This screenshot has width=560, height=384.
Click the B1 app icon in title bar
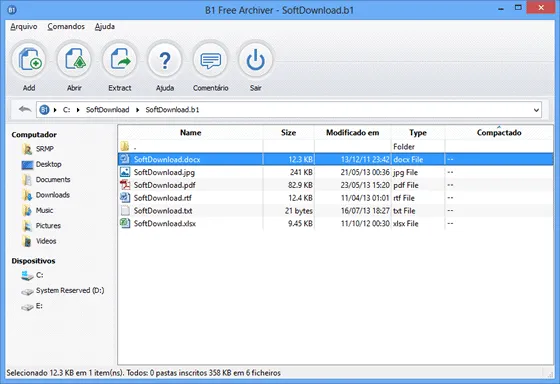pos(12,10)
